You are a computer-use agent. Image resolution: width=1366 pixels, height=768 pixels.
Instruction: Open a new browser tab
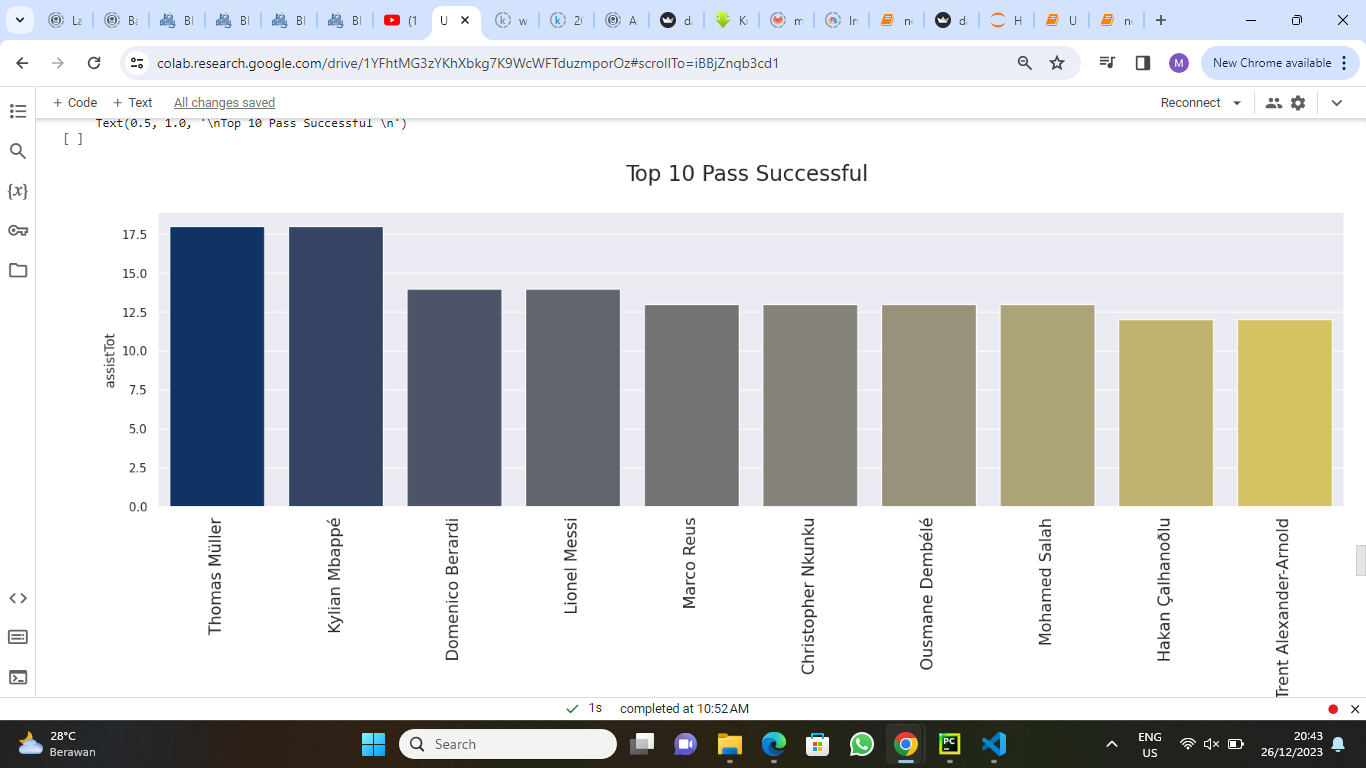[x=1161, y=20]
